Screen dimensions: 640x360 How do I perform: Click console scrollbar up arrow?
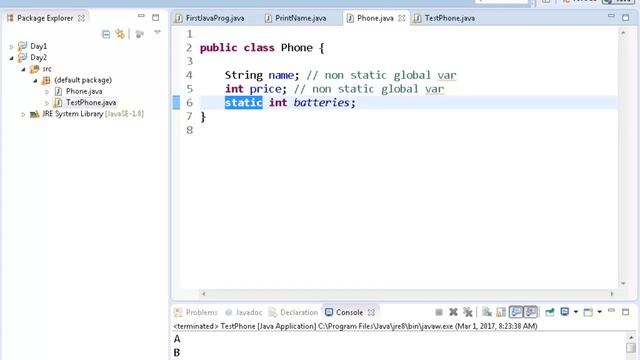point(631,338)
